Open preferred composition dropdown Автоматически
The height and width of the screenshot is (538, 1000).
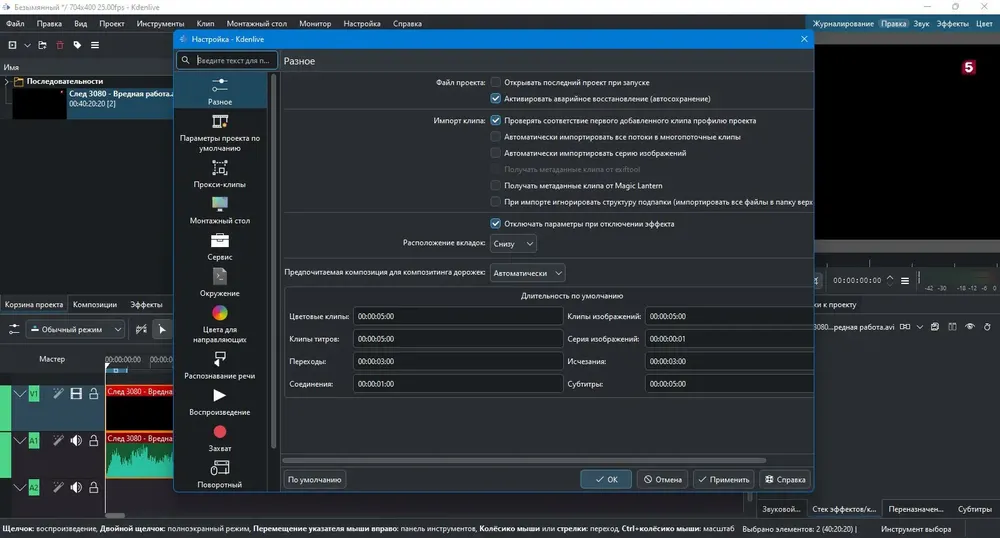527,273
